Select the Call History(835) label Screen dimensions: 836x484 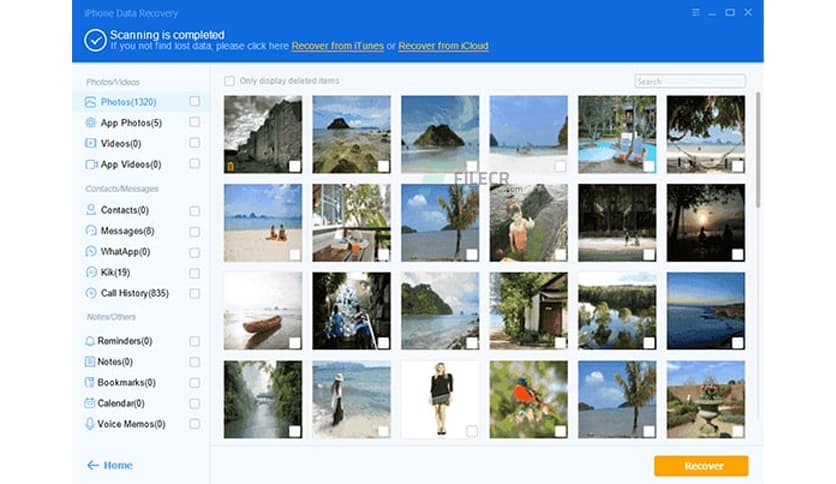click(x=135, y=293)
